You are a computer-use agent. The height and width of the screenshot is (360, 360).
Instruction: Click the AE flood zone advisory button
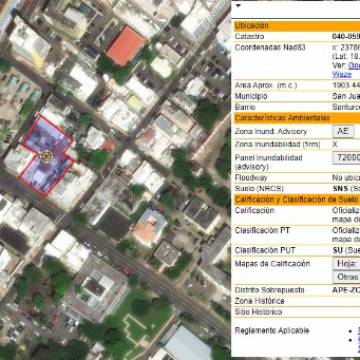[343, 131]
